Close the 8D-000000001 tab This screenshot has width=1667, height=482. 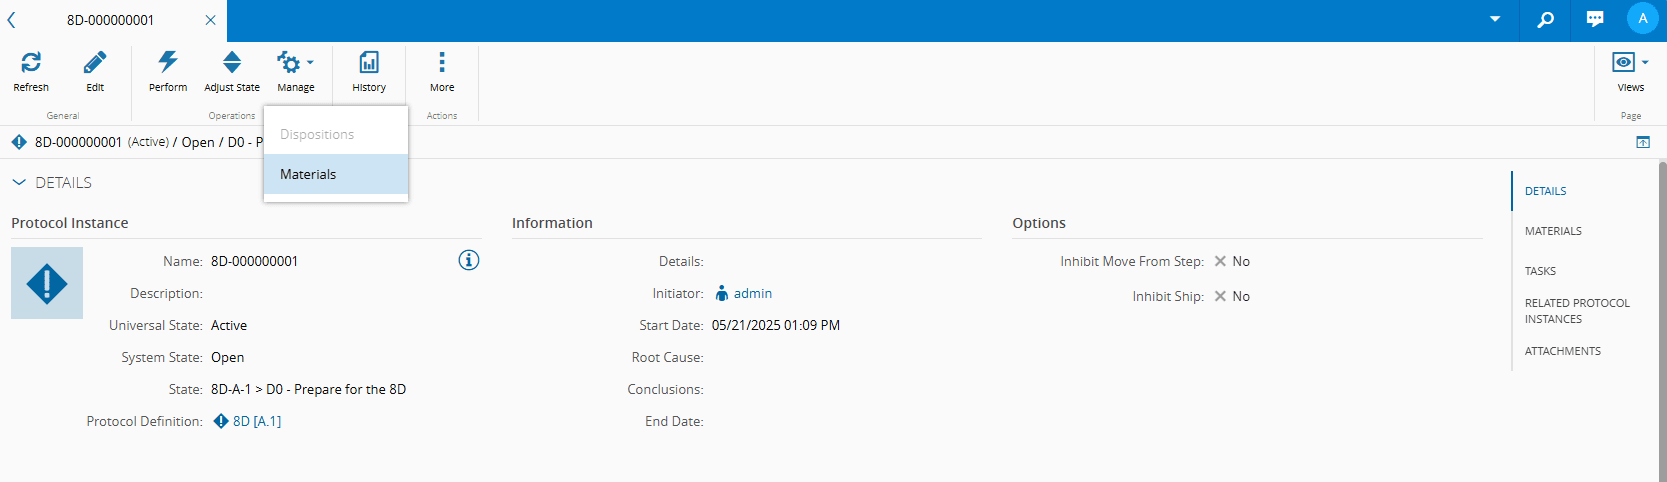coord(210,20)
